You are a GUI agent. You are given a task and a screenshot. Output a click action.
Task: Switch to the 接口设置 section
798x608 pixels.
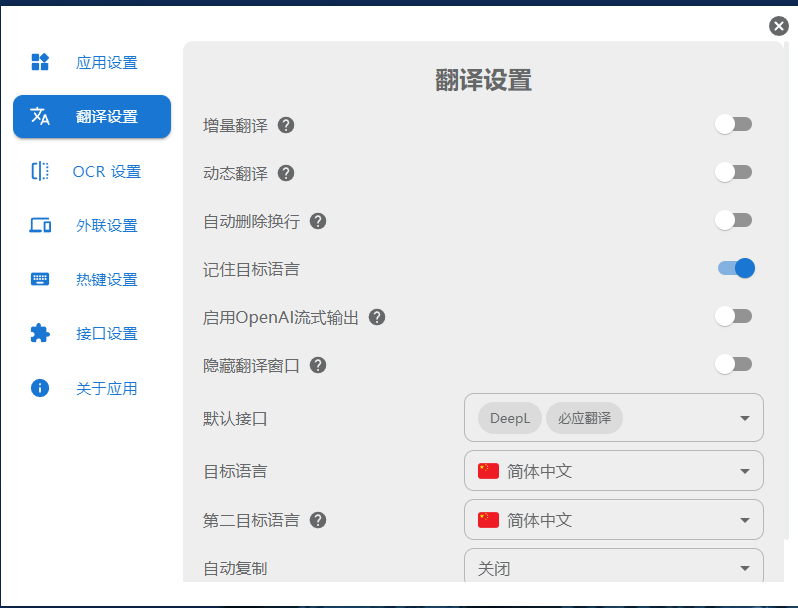coord(92,333)
